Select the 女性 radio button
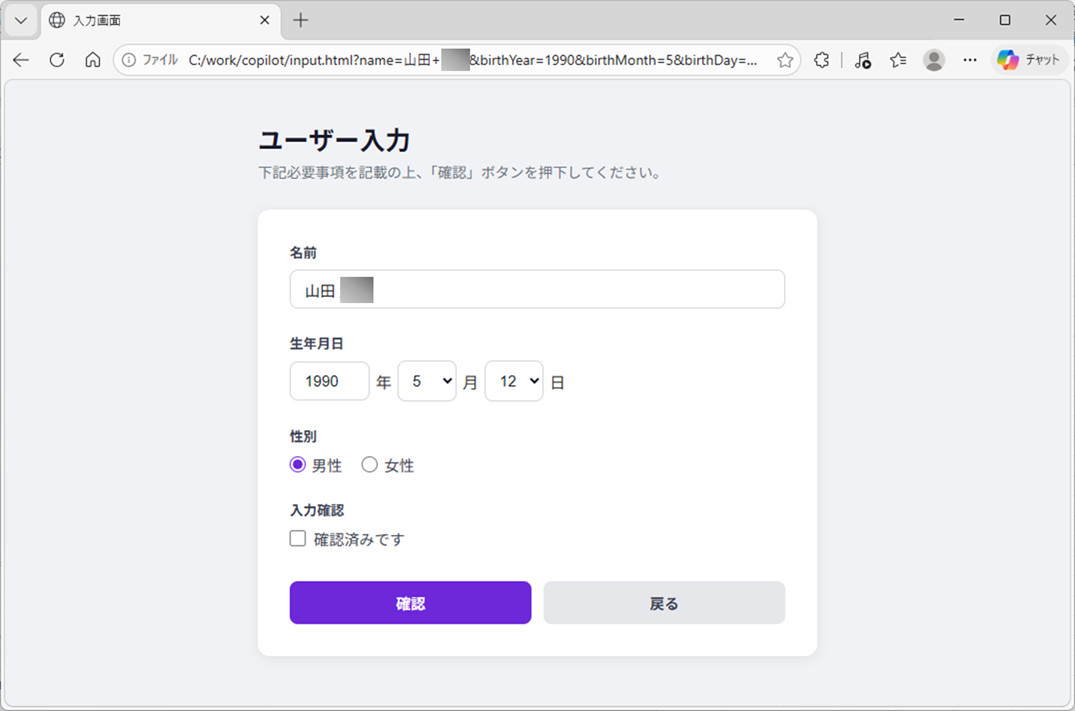The width and height of the screenshot is (1075, 711). click(370, 465)
